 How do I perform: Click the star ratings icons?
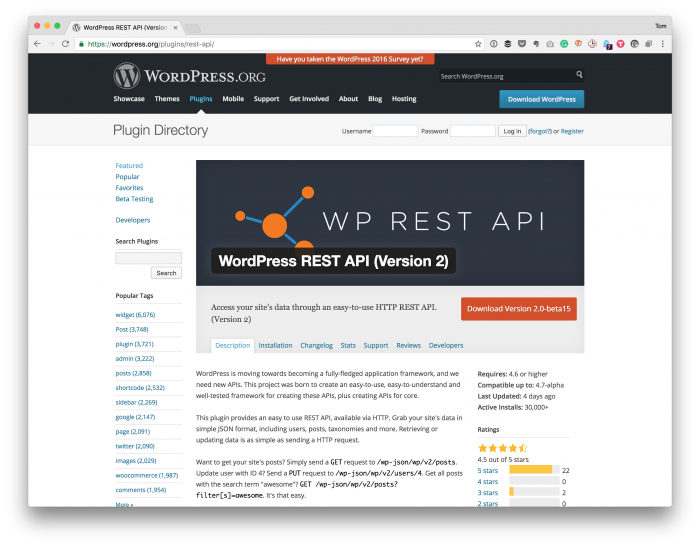[502, 448]
